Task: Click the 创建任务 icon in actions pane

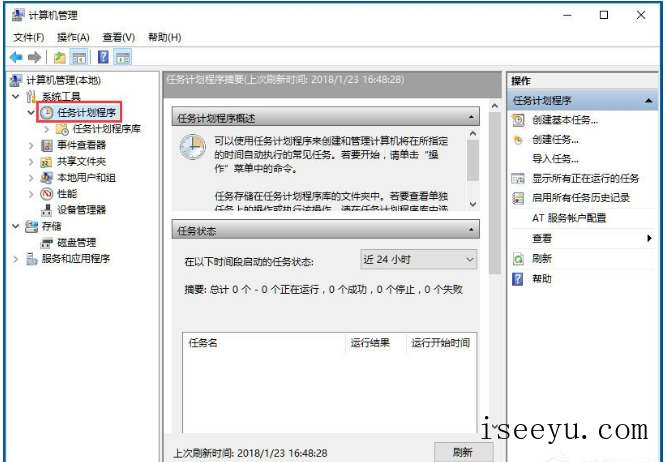Action: (x=518, y=140)
